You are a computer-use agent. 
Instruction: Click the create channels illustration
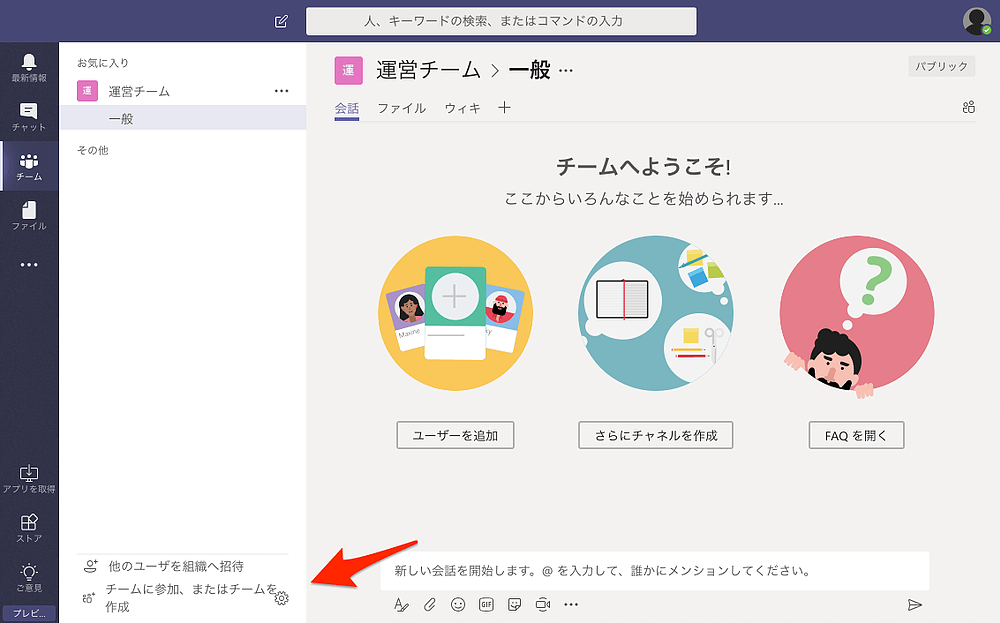pyautogui.click(x=656, y=313)
